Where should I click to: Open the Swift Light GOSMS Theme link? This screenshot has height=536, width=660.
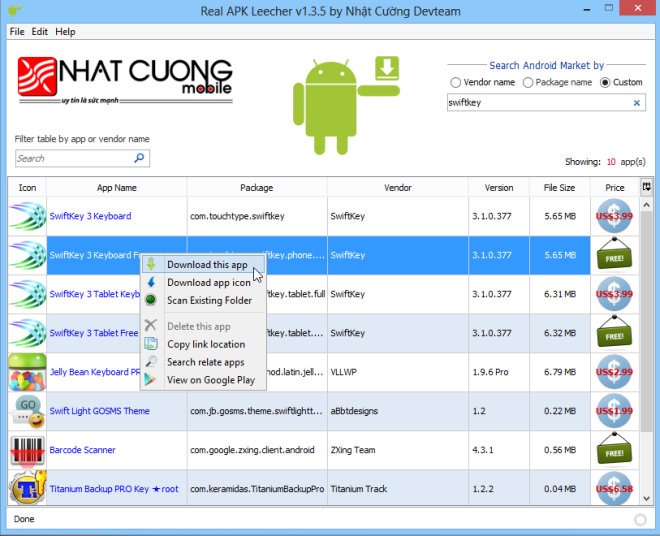(100, 411)
